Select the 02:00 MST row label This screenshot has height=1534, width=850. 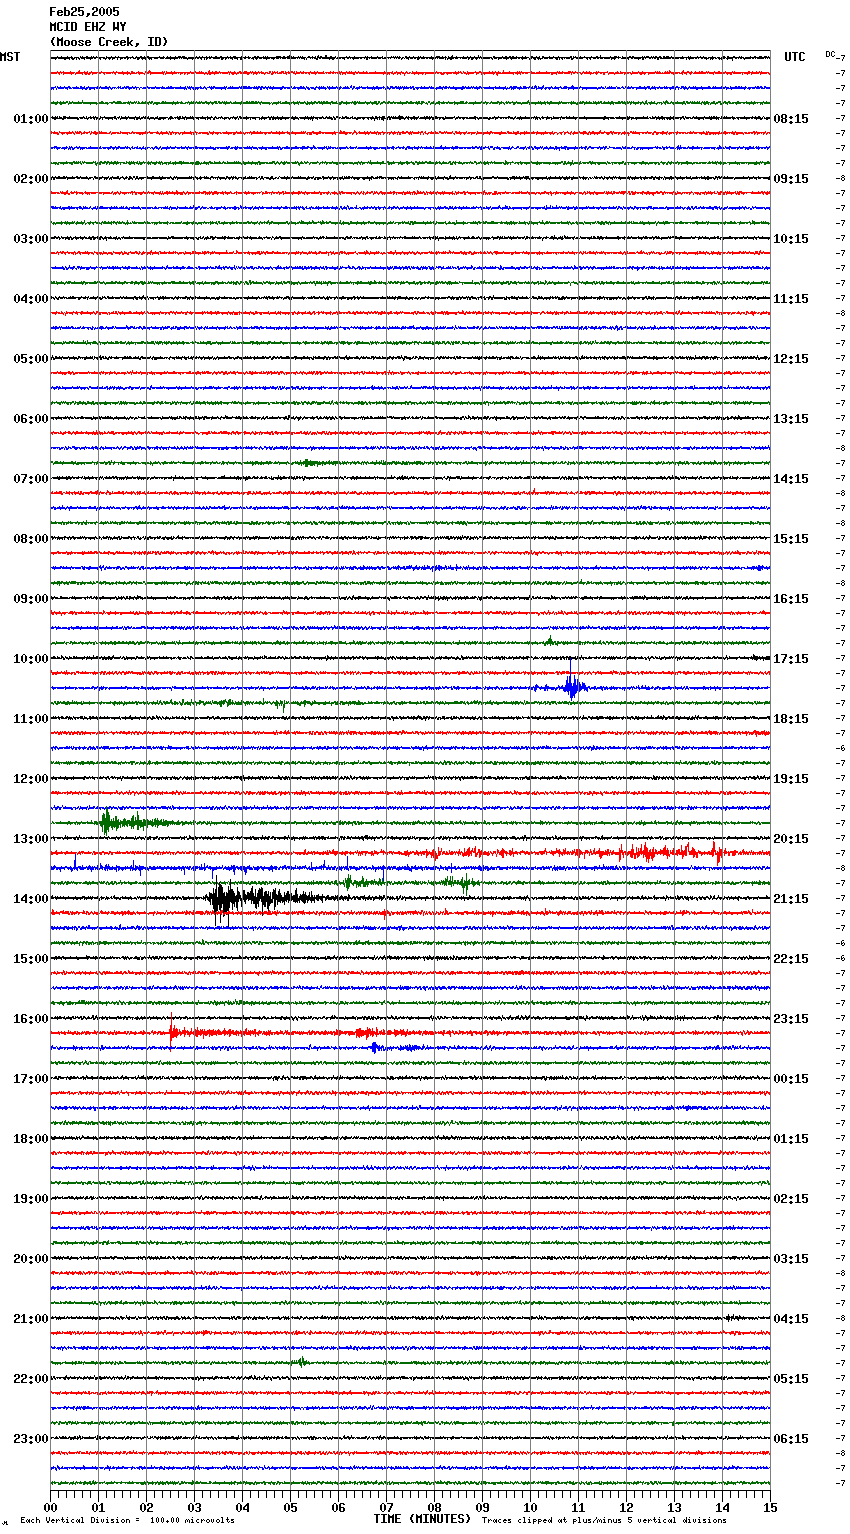[x=31, y=179]
